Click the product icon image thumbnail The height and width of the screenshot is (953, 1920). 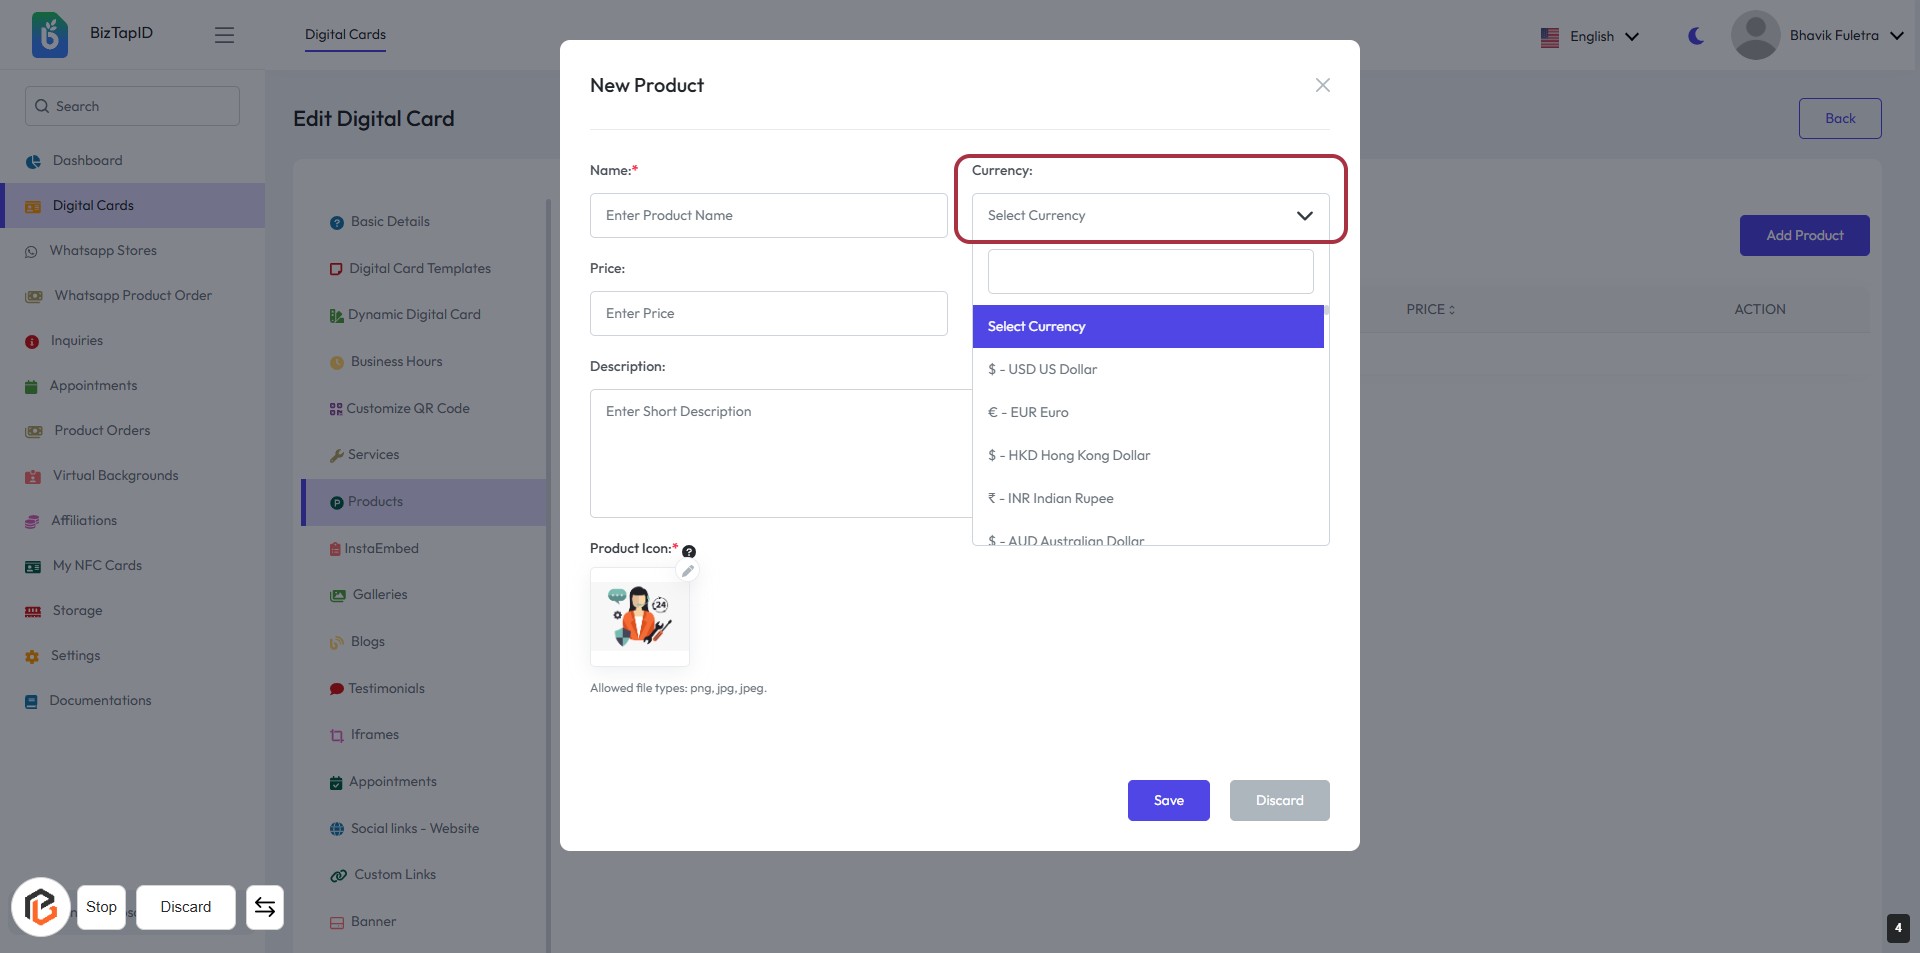(x=640, y=616)
